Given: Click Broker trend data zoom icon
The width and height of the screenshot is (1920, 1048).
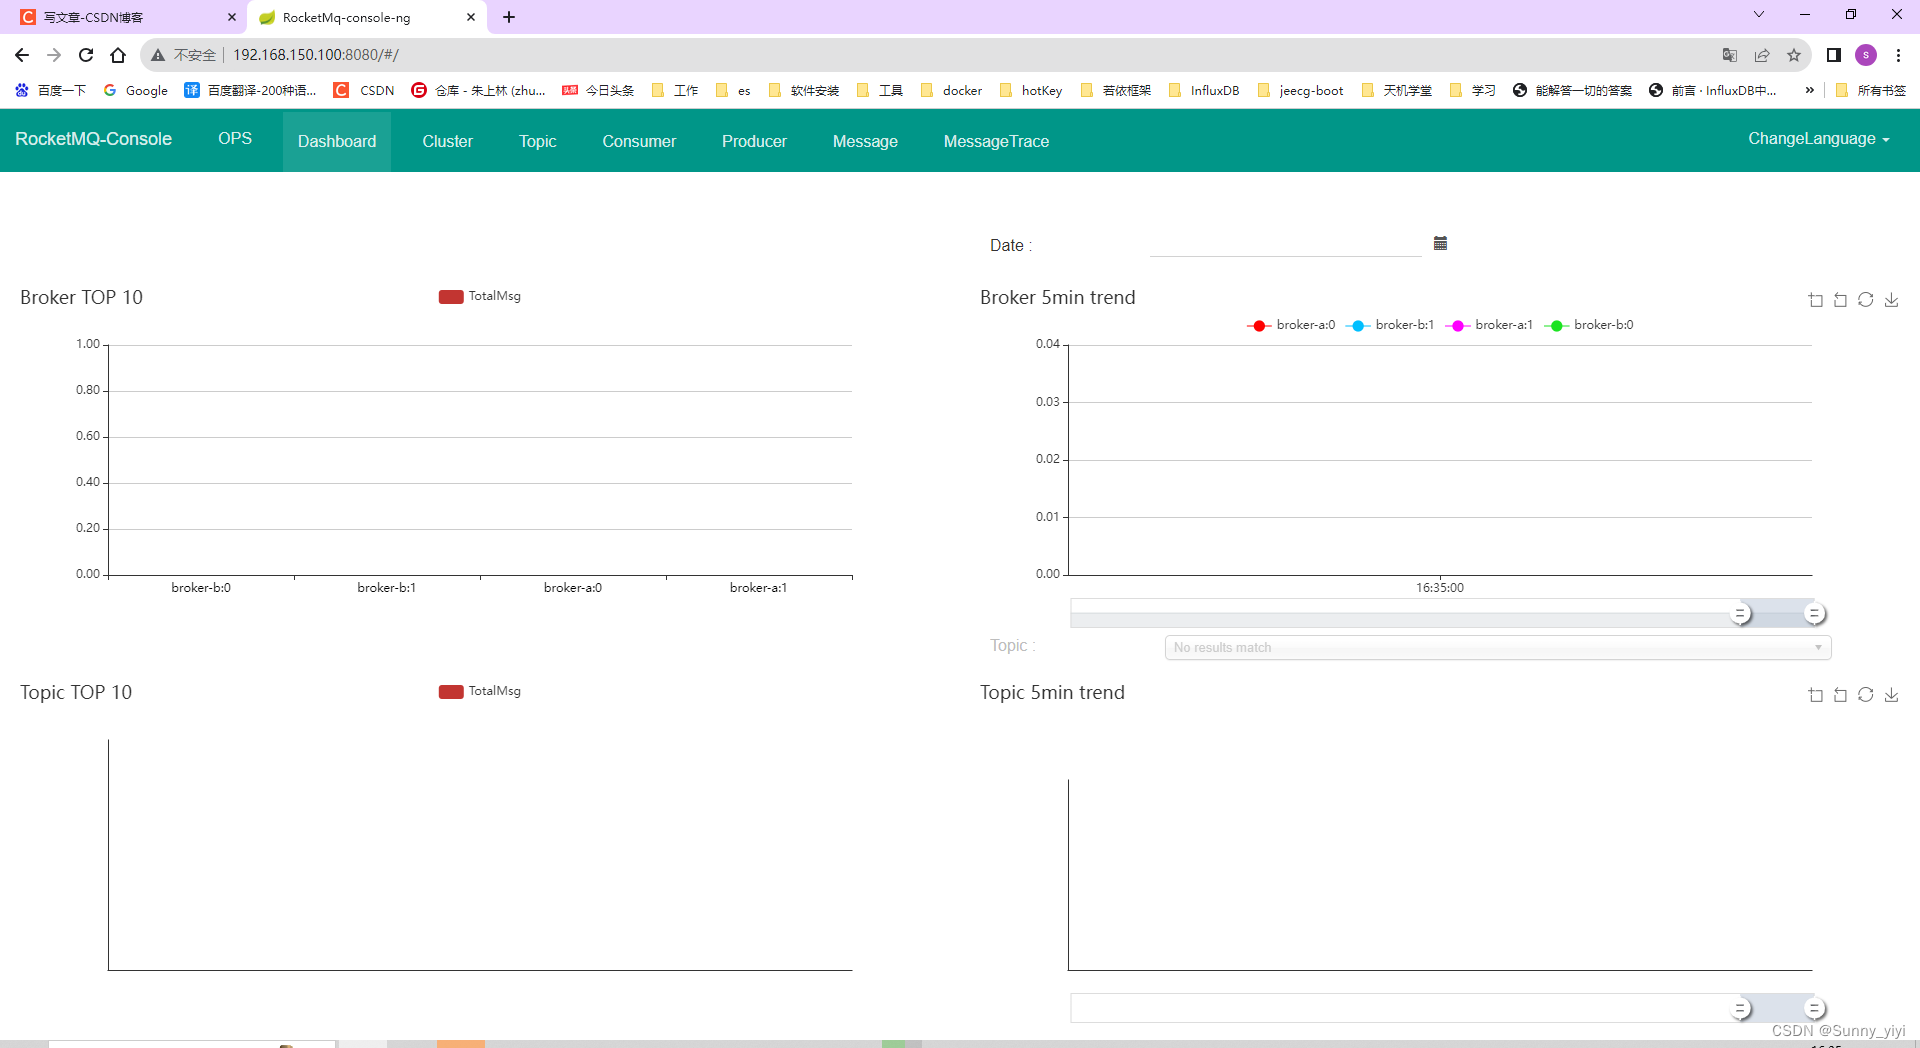Looking at the screenshot, I should point(1816,300).
